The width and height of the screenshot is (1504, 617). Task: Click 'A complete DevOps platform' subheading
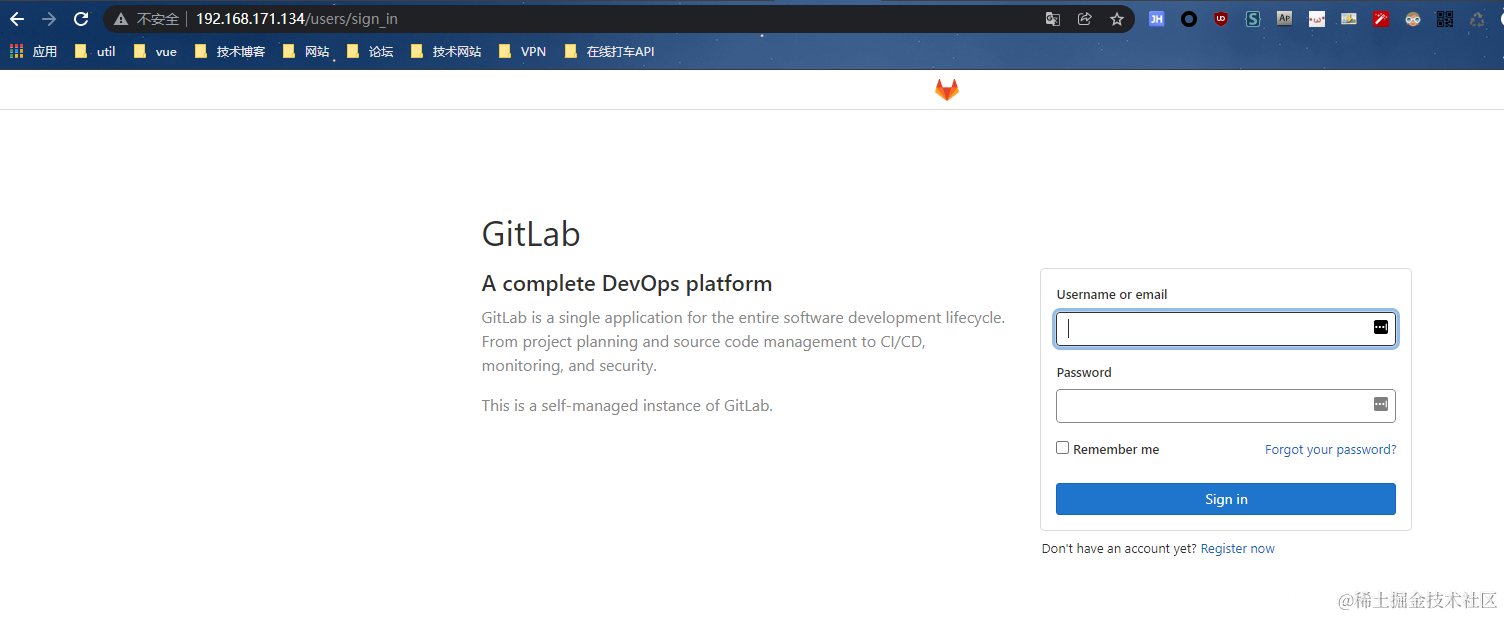(x=627, y=284)
